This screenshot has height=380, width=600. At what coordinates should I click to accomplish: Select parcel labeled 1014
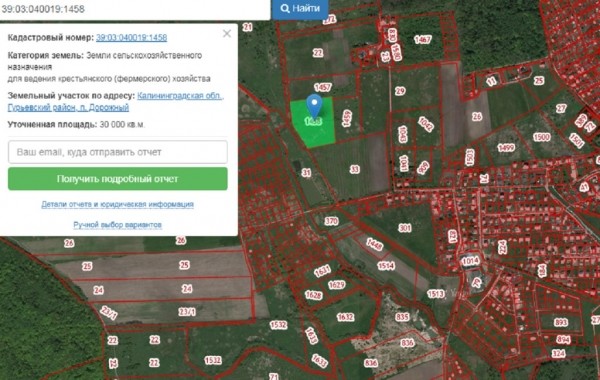click(470, 261)
